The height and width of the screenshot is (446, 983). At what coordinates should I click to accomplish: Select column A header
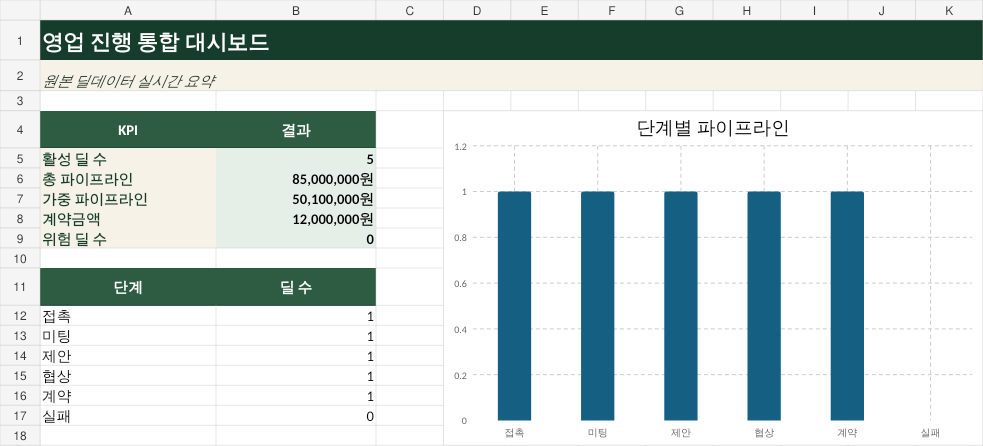pyautogui.click(x=128, y=10)
